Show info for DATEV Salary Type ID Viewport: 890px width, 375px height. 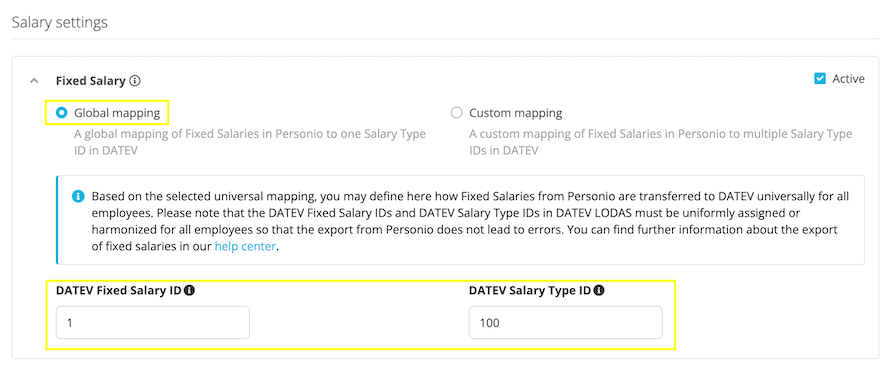pyautogui.click(x=599, y=290)
